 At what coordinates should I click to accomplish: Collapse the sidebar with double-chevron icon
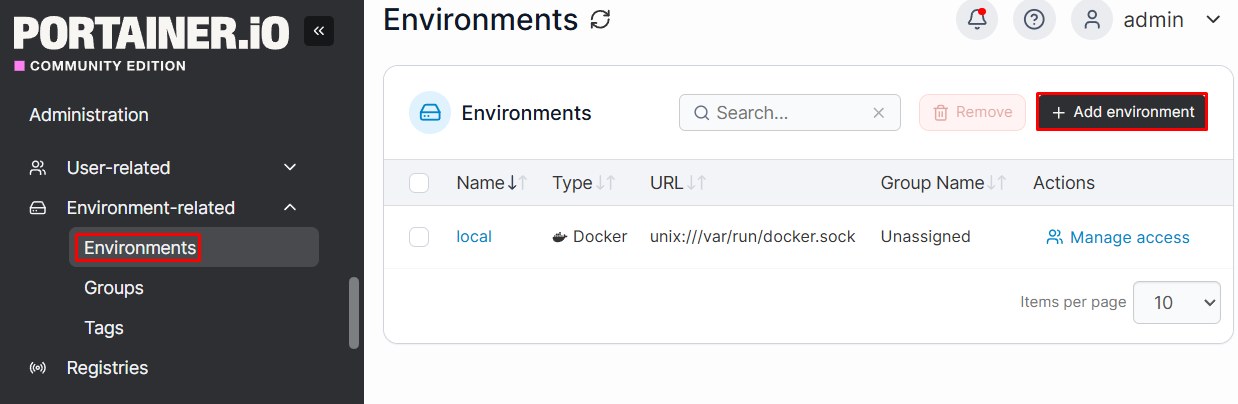[319, 31]
